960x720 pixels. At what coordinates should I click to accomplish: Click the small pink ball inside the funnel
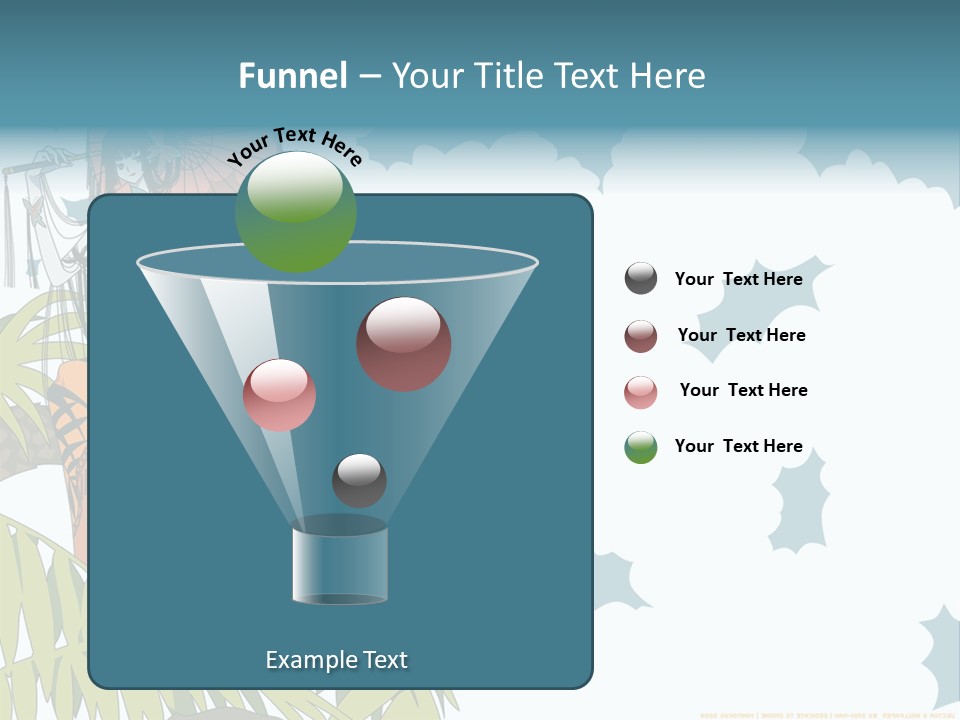281,394
